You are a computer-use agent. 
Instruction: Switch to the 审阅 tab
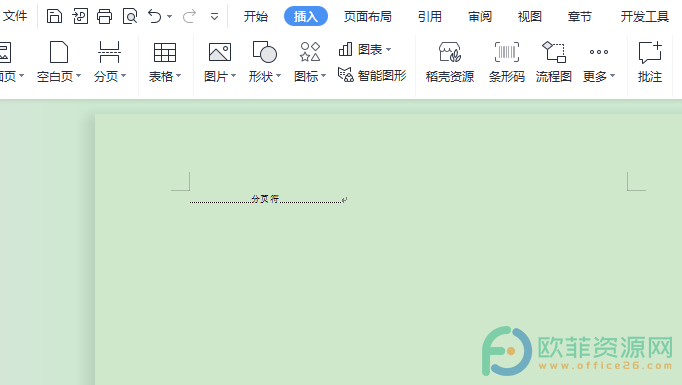click(480, 17)
